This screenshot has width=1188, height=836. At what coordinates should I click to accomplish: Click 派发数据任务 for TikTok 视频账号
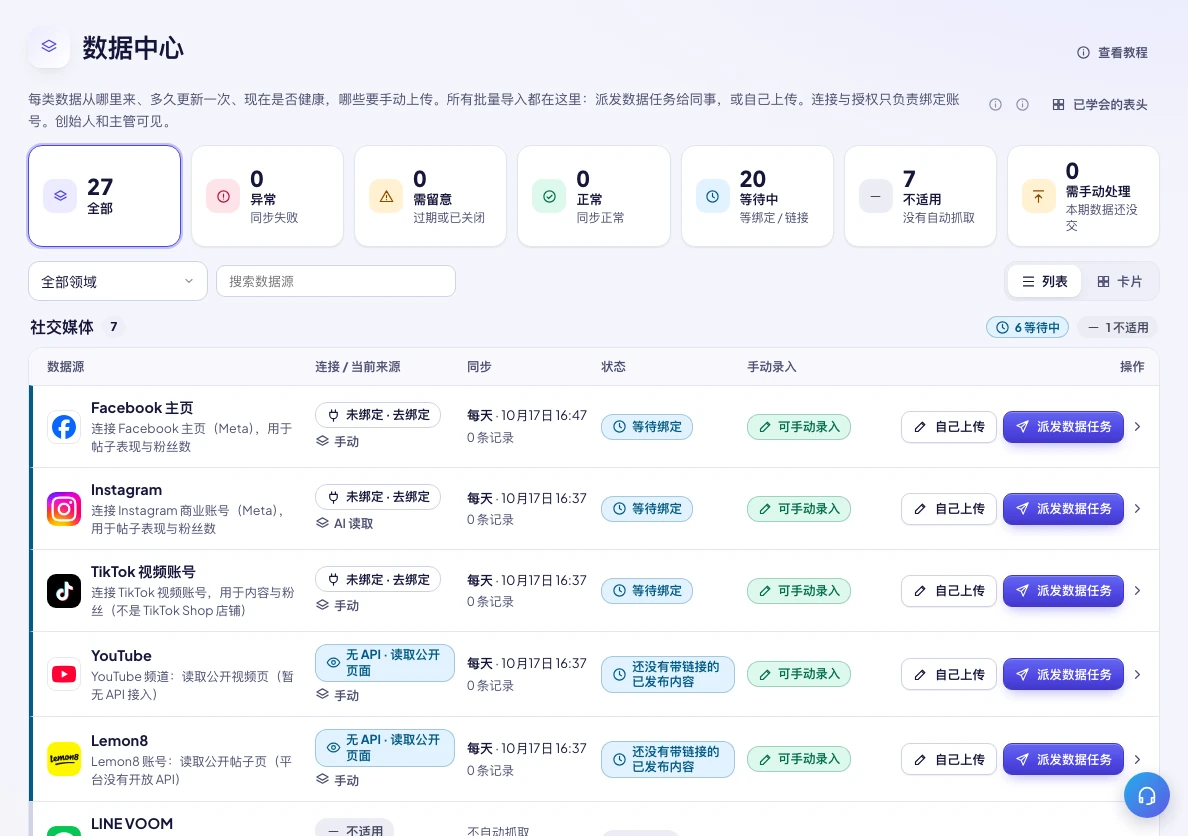(1063, 590)
